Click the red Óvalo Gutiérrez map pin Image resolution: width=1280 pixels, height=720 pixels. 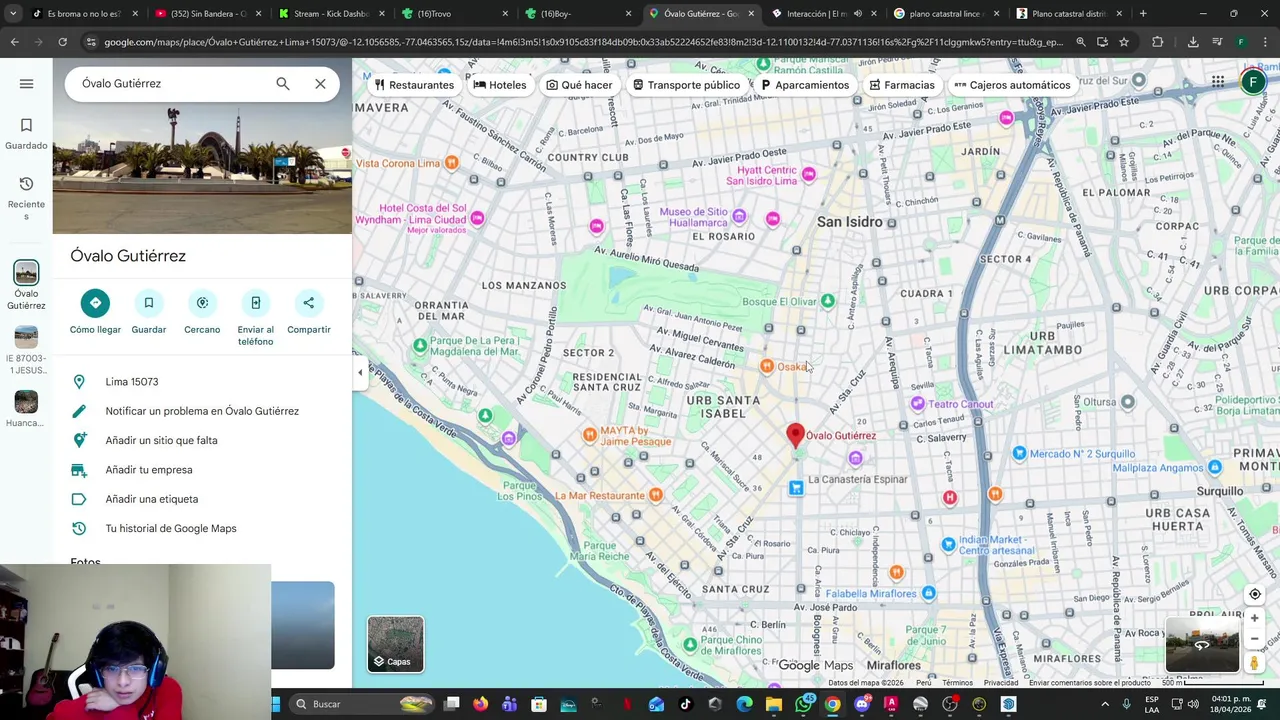795,435
